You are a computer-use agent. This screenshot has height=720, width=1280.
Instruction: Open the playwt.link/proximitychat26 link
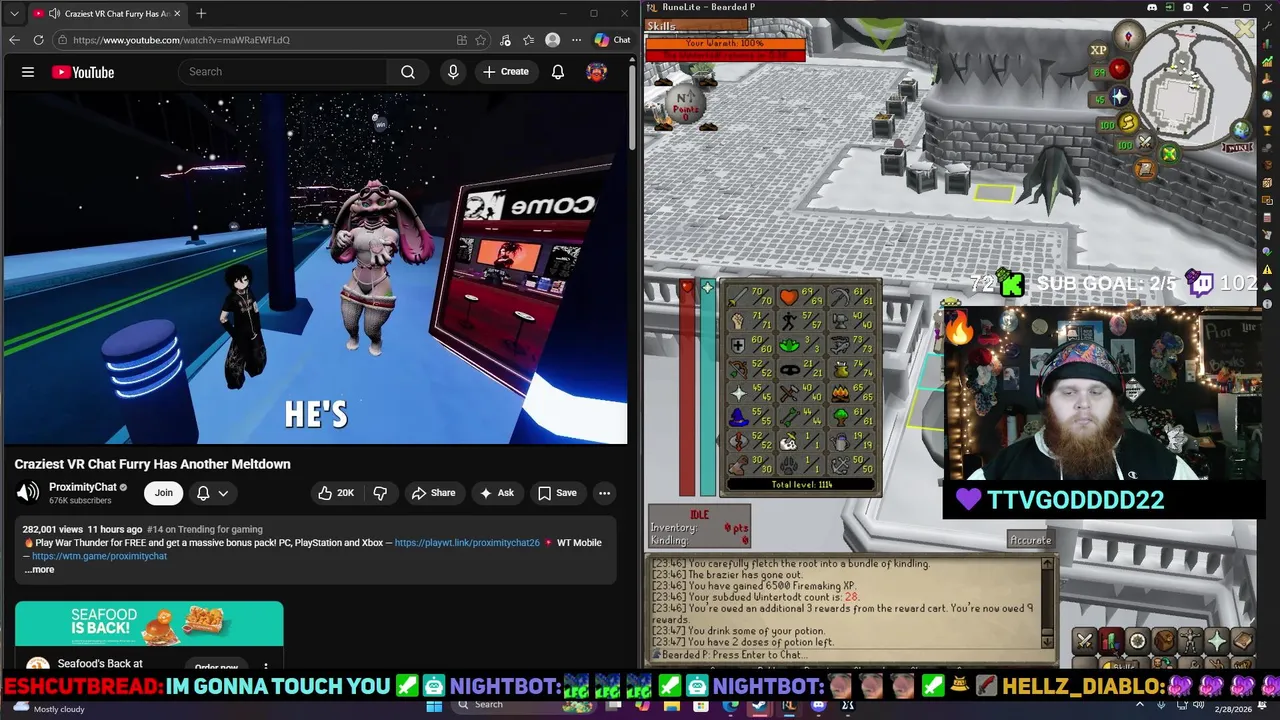[467, 543]
